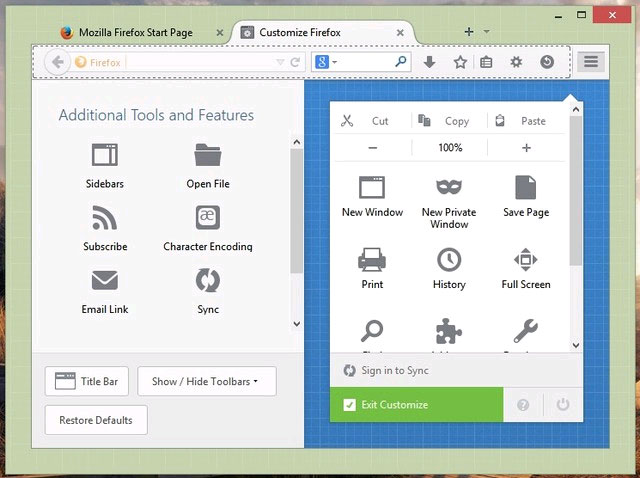Open a new tab with plus button
The height and width of the screenshot is (478, 640).
click(469, 31)
